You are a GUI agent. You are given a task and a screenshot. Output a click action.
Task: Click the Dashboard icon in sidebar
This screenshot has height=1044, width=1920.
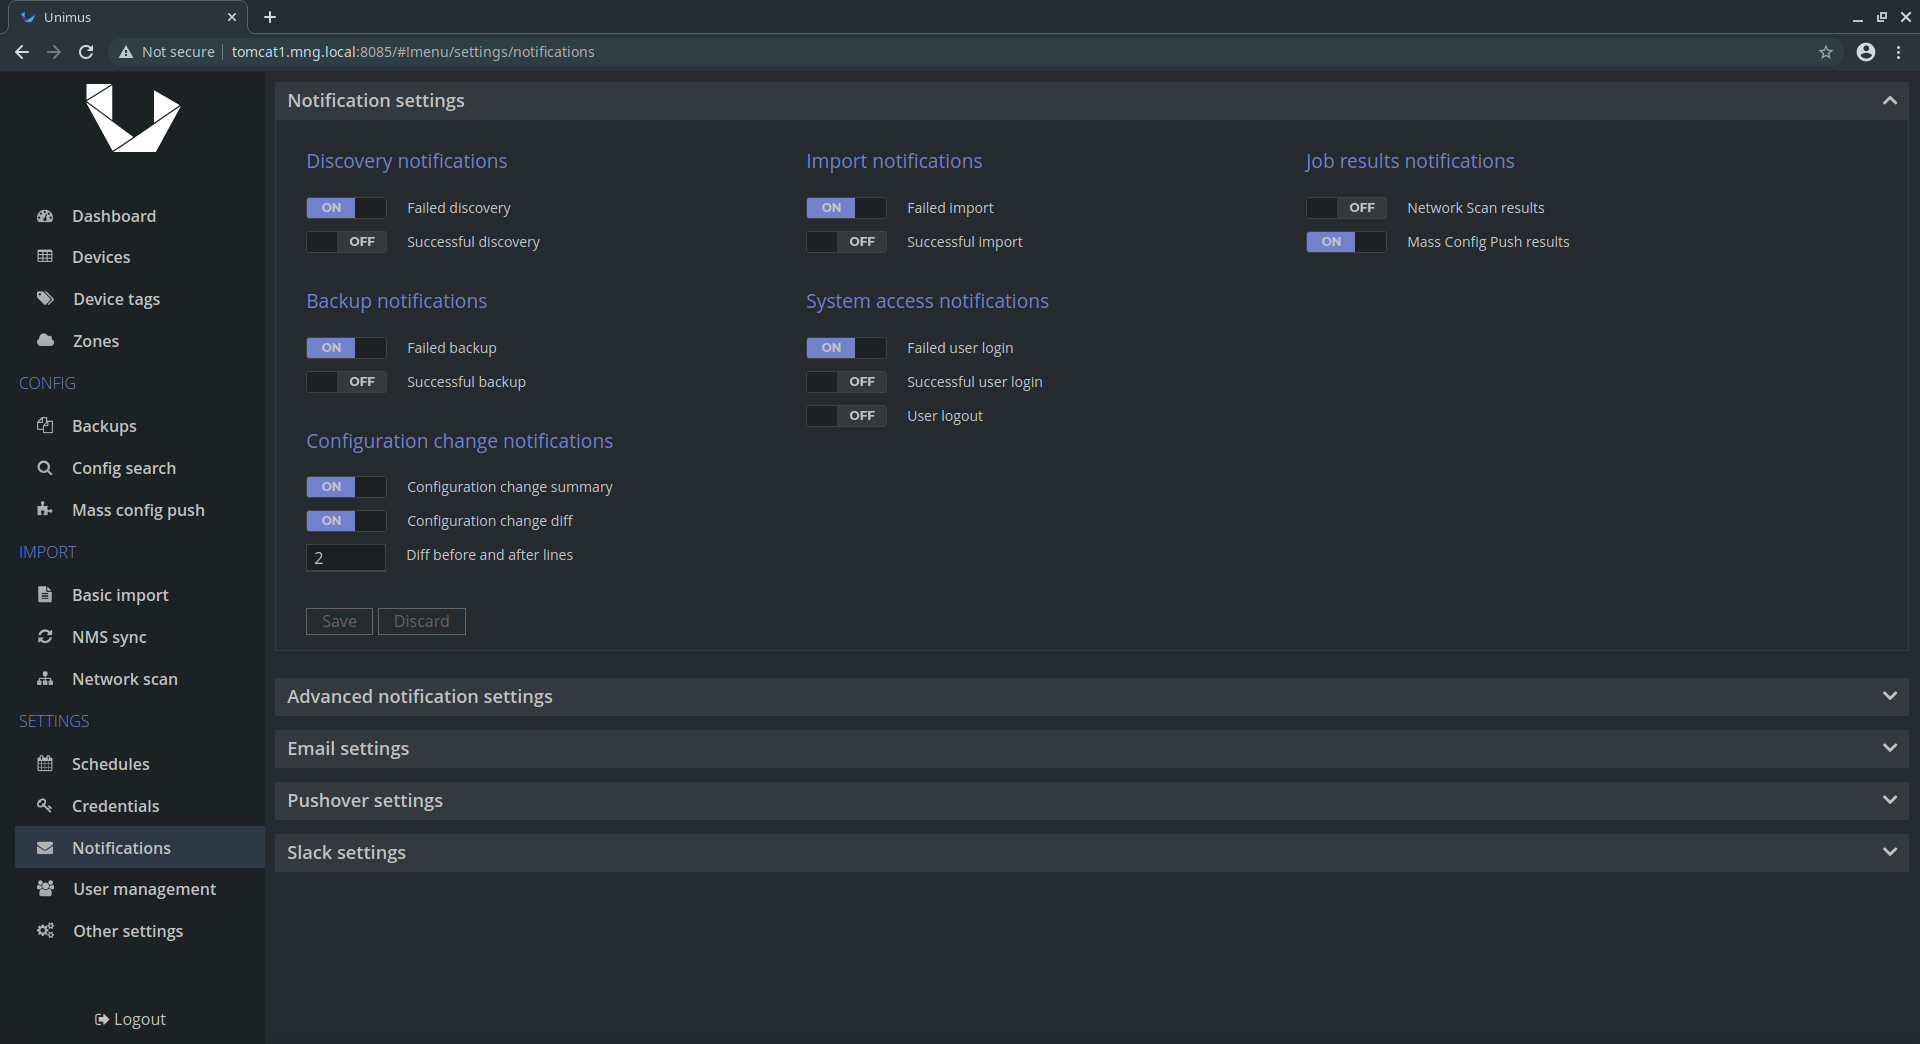[x=45, y=216]
